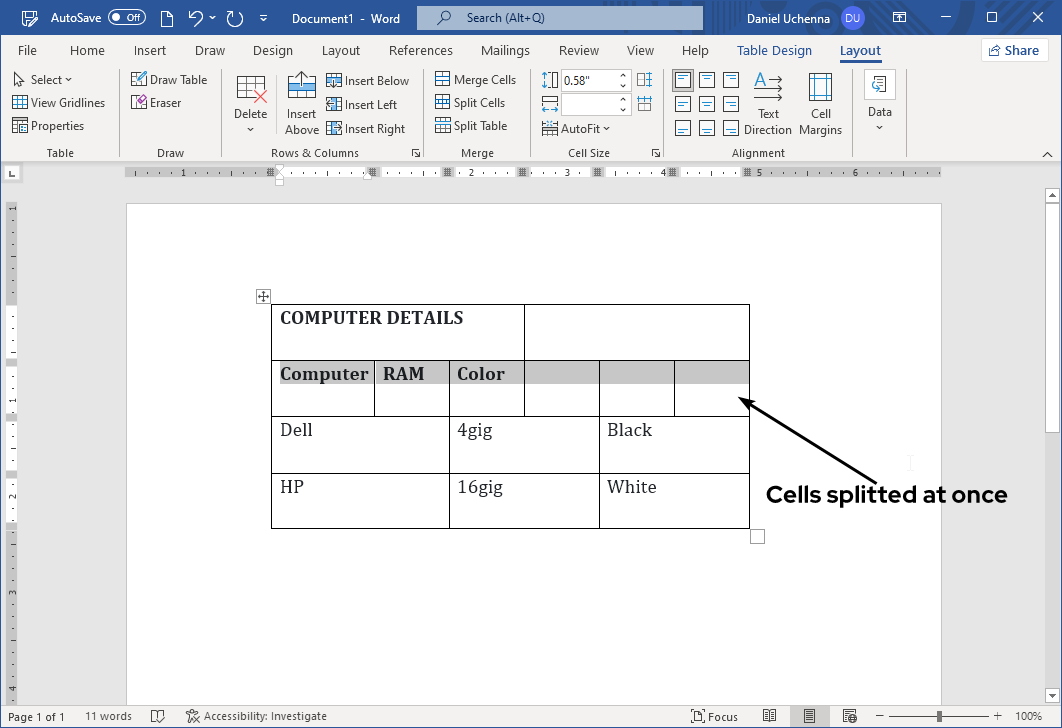The height and width of the screenshot is (728, 1062).
Task: Click Insert Above to add a row
Action: (x=301, y=103)
